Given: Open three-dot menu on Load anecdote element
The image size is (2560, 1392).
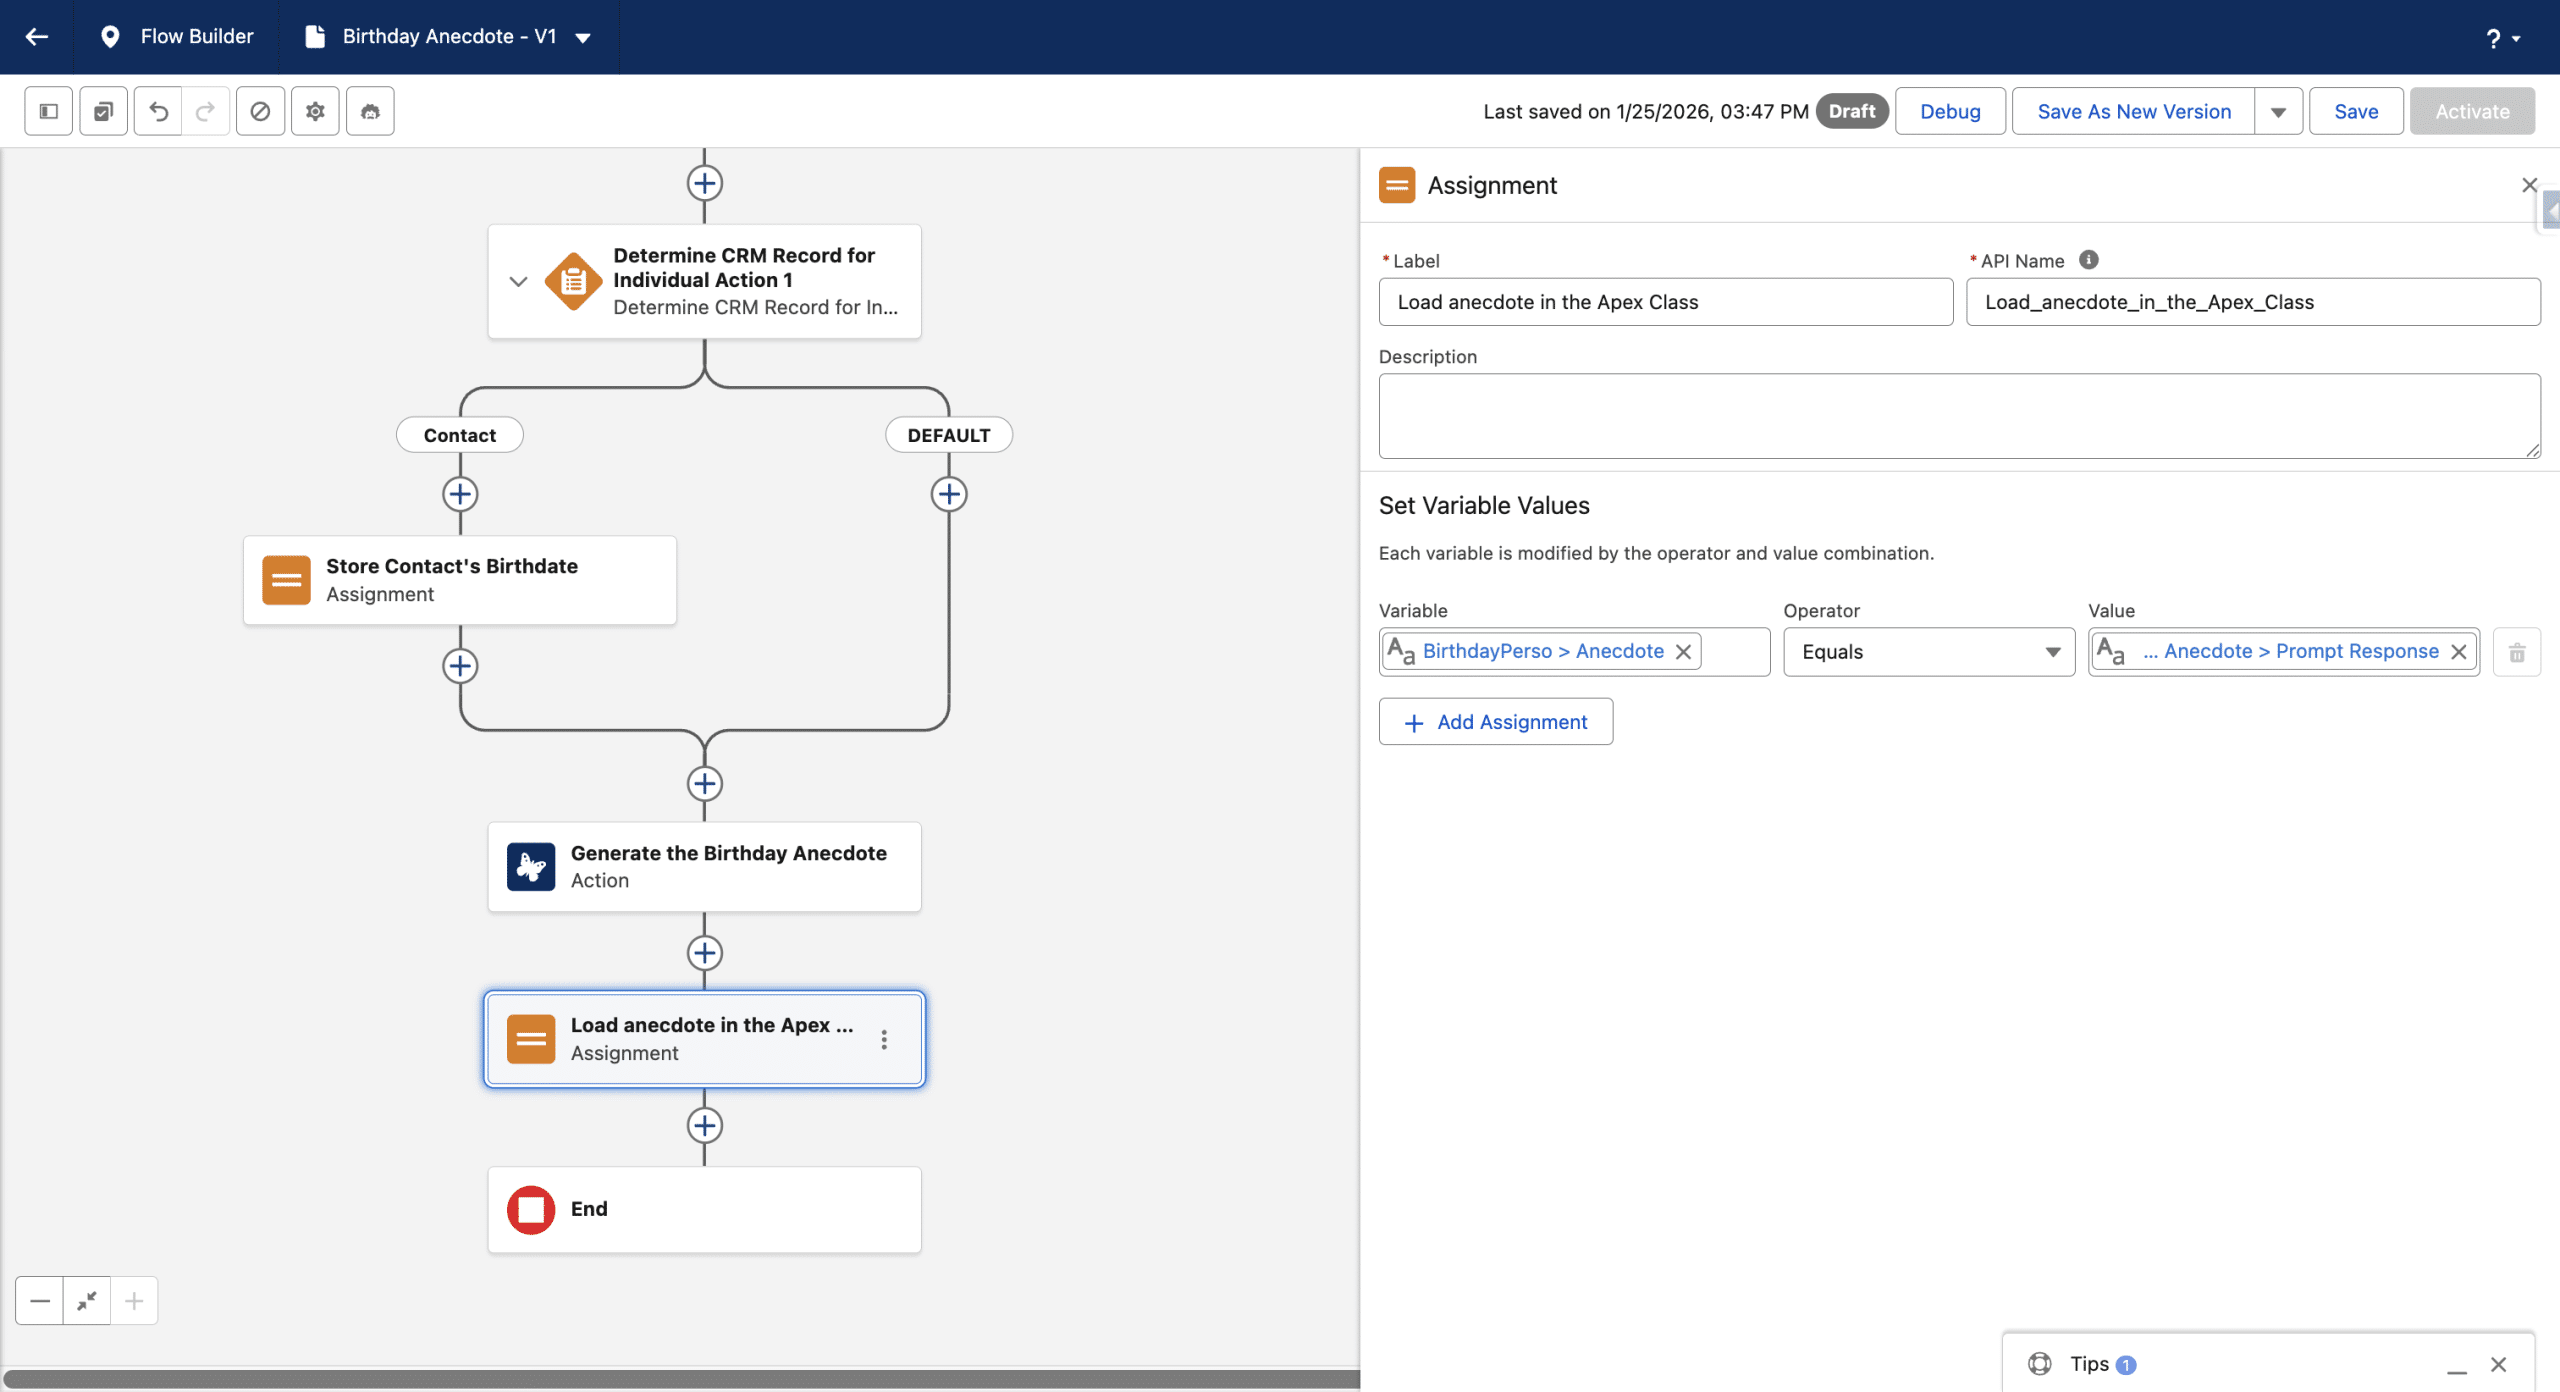Looking at the screenshot, I should (x=884, y=1039).
